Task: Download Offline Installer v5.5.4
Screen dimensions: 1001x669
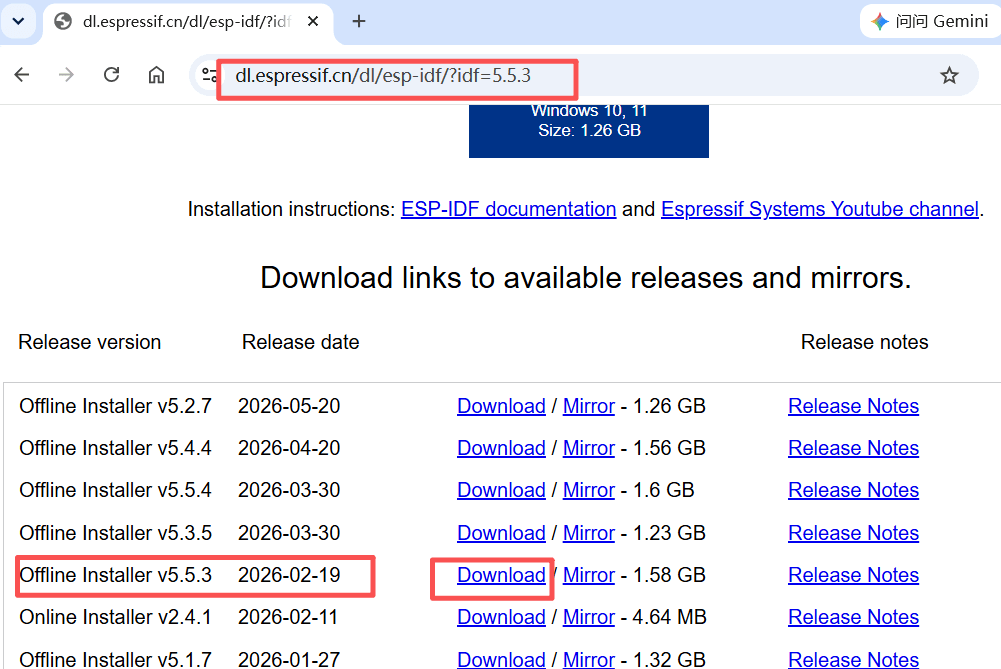Action: pyautogui.click(x=501, y=490)
